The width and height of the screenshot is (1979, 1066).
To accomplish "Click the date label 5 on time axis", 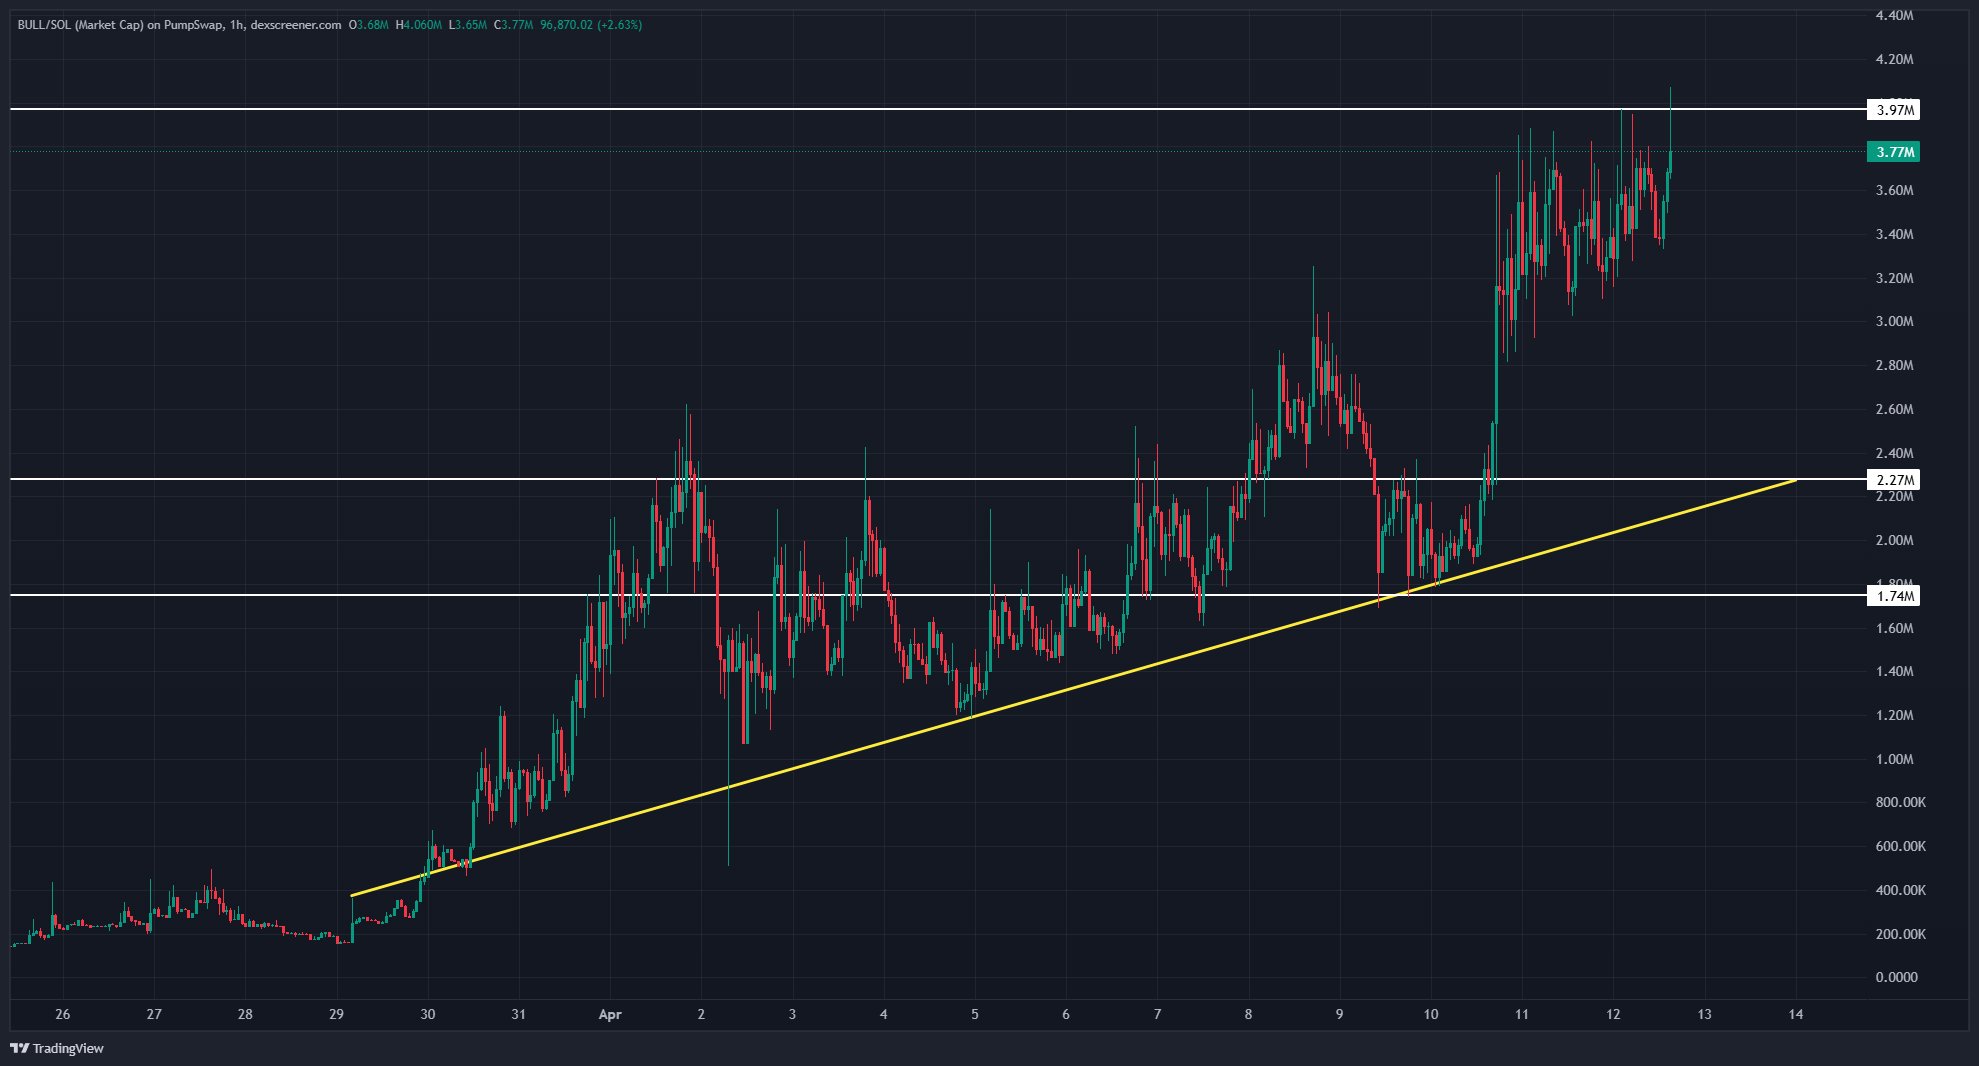I will pyautogui.click(x=975, y=1014).
